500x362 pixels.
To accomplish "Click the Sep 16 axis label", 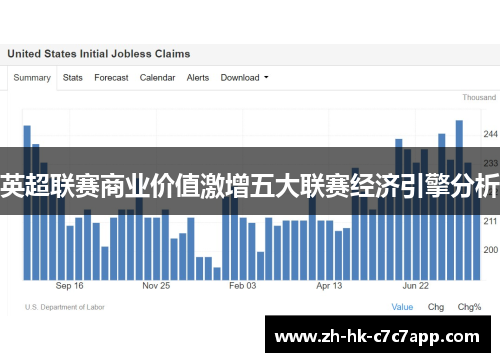I will 69,286.
